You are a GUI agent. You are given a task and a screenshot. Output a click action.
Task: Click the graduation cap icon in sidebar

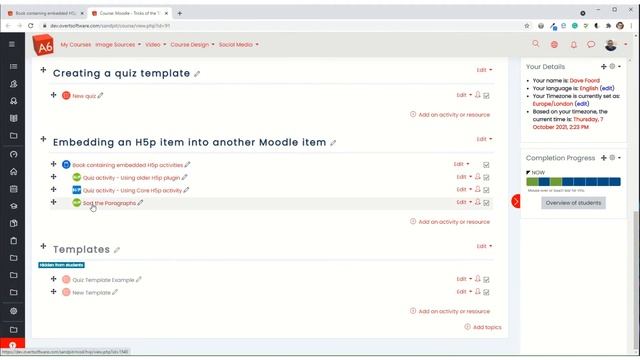pyautogui.click(x=13, y=206)
